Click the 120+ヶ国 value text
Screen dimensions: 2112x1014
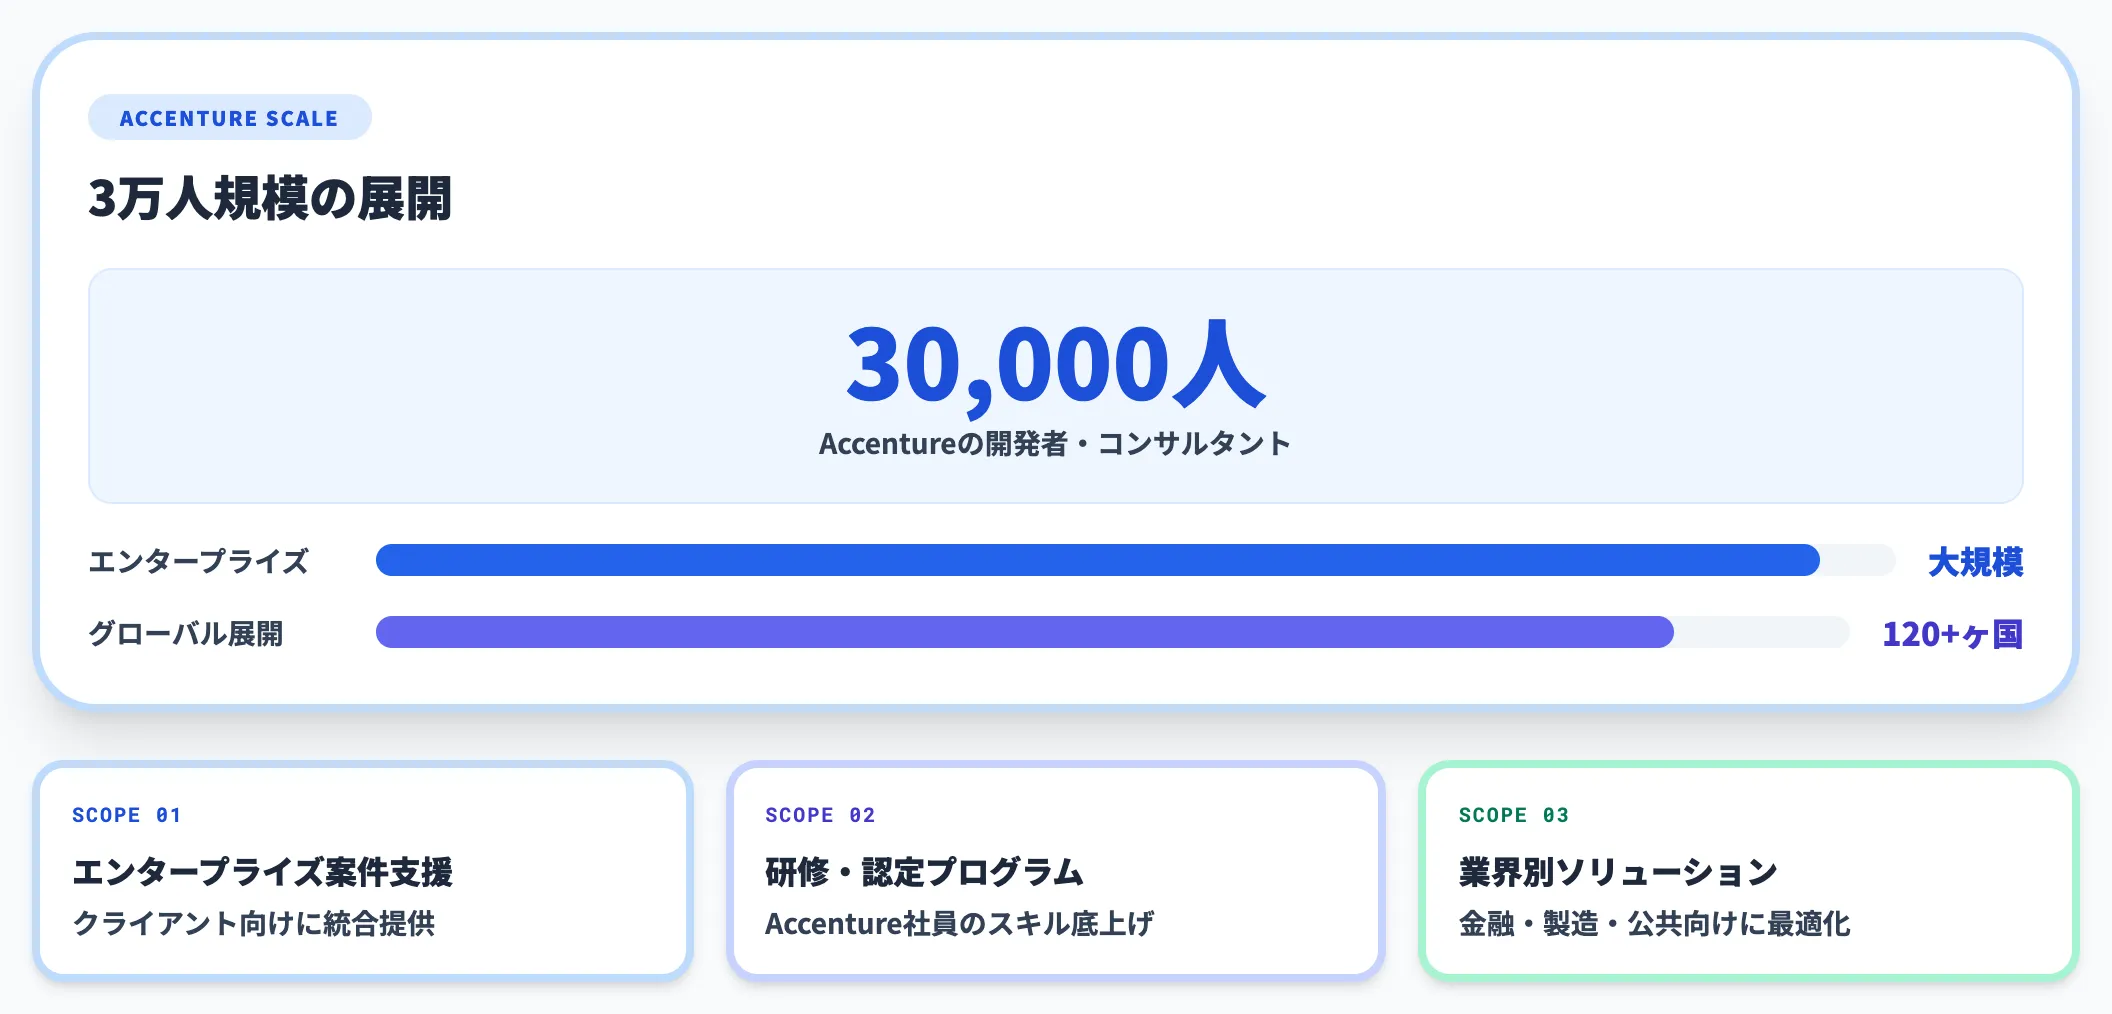[x=1952, y=634]
